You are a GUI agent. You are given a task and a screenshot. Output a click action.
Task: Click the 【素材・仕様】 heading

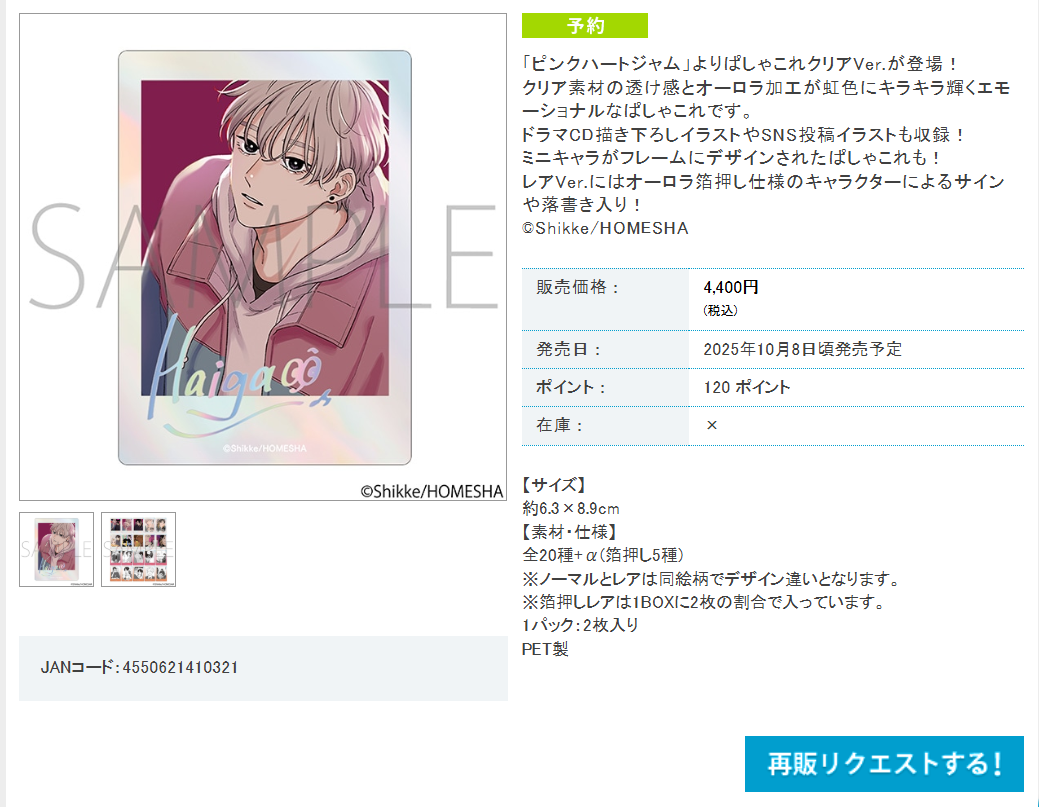pyautogui.click(x=571, y=532)
